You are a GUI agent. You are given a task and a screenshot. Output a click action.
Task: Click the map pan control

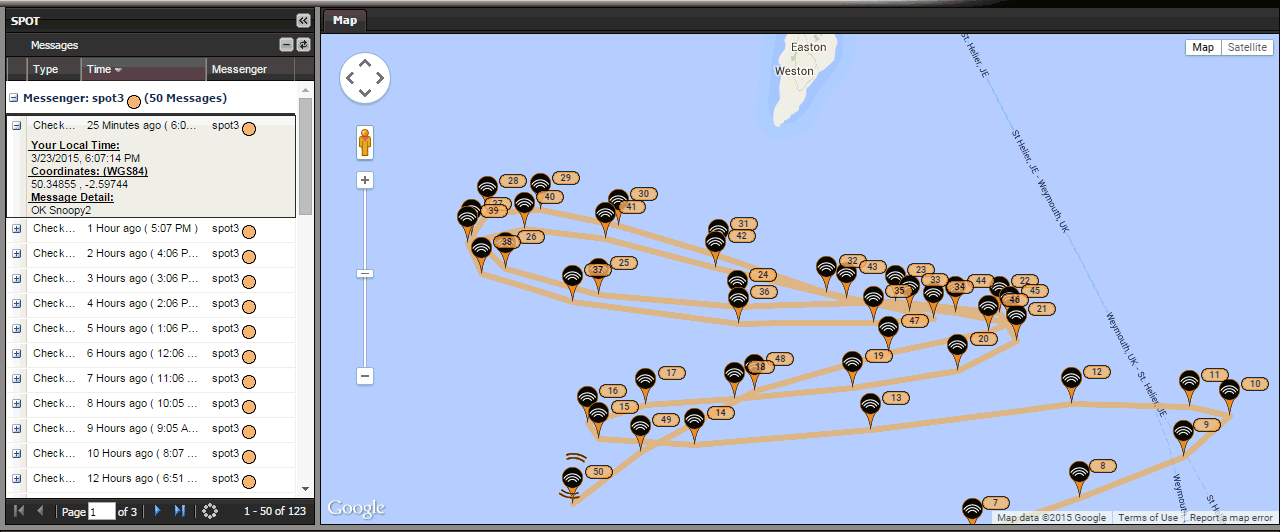point(365,78)
